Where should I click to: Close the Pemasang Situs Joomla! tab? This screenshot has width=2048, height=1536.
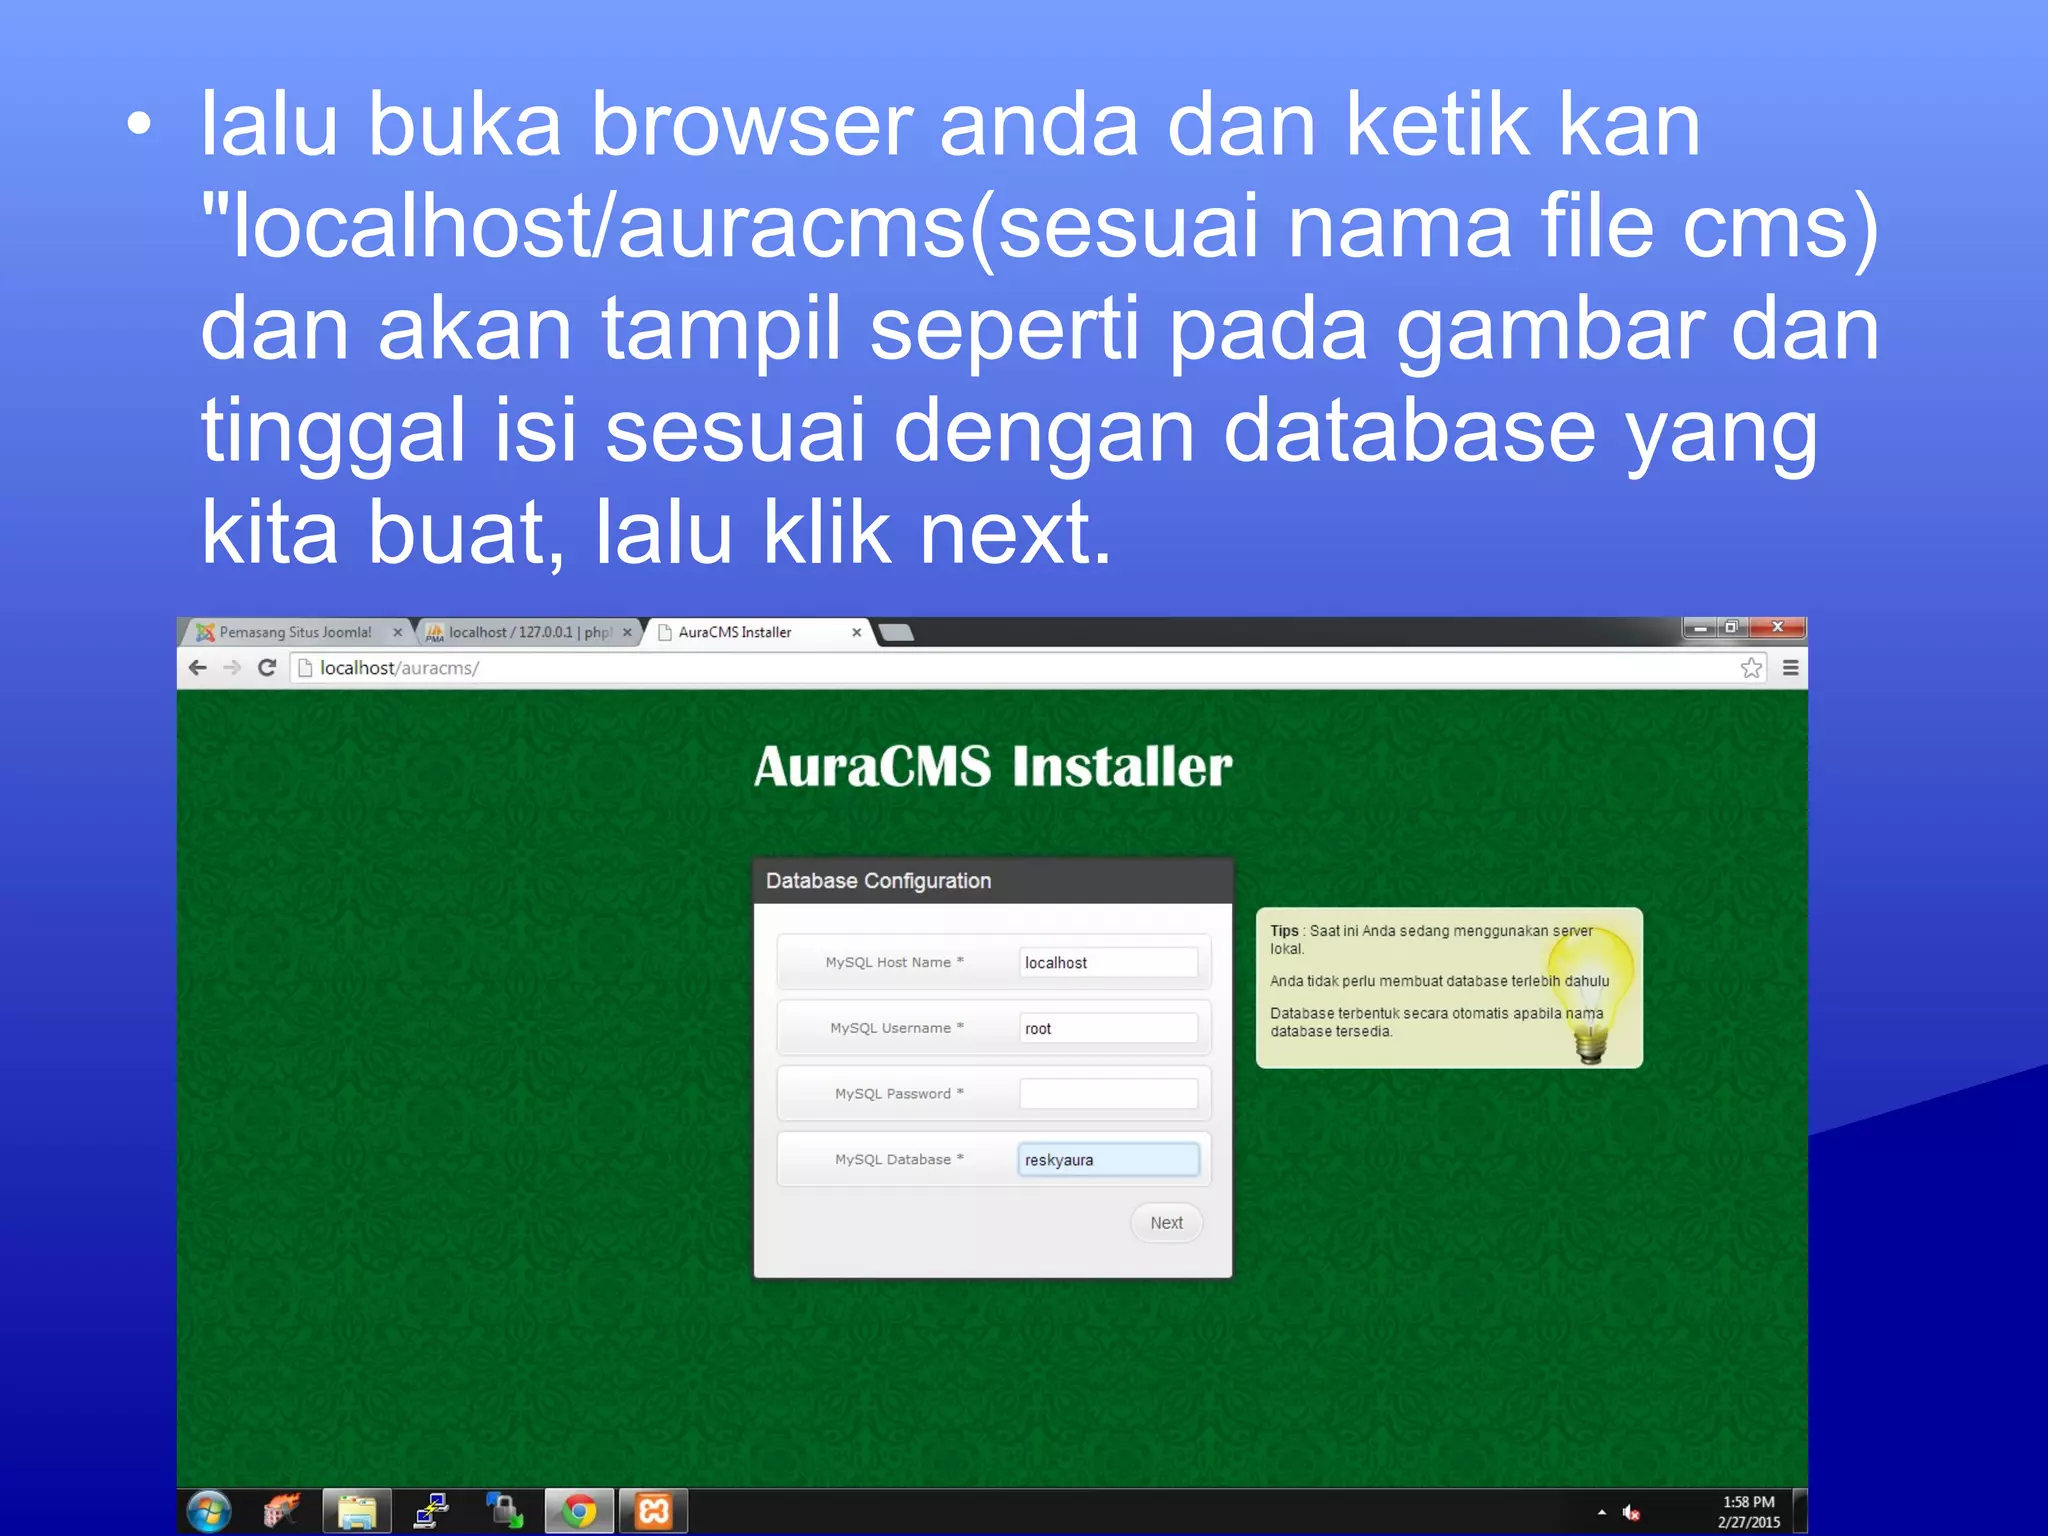coord(397,632)
